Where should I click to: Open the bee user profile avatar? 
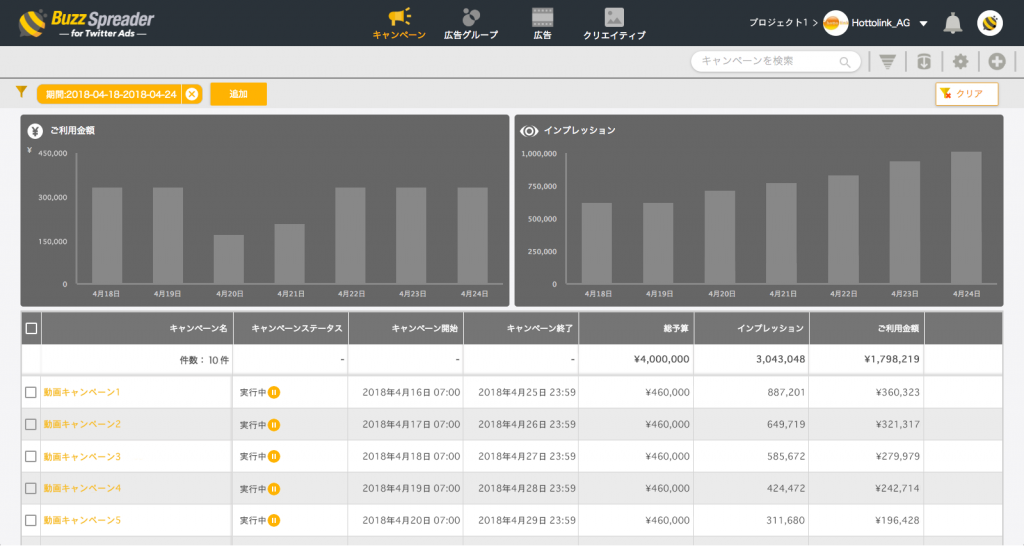990,23
